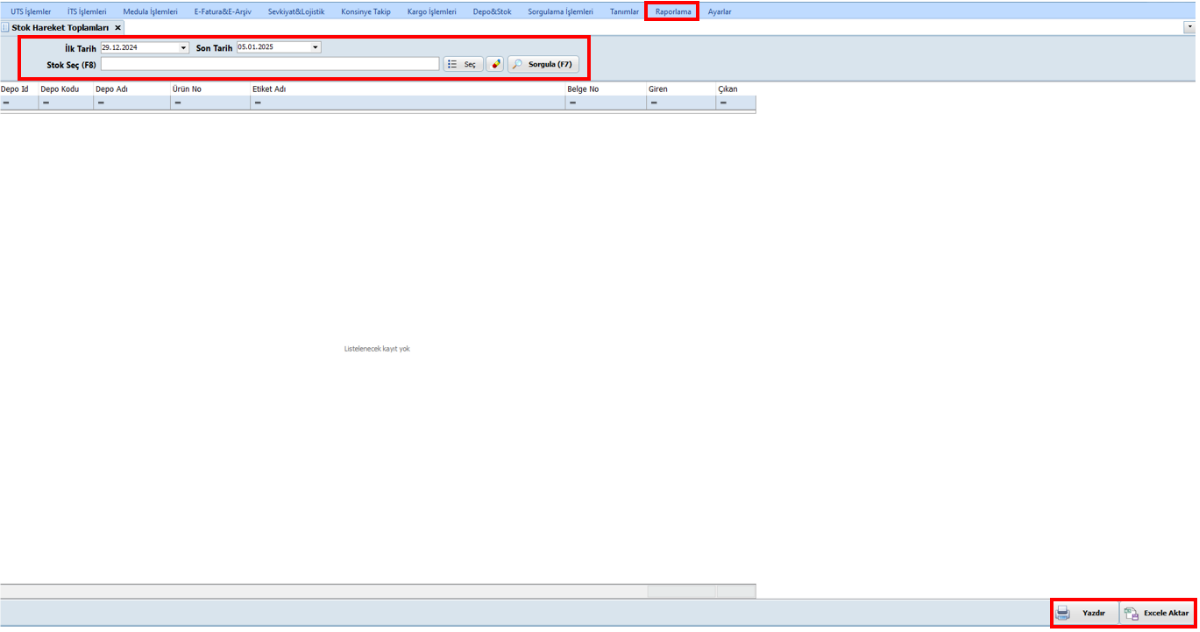The image size is (1200, 632).
Task: Open the İlk Tarih date dropdown
Action: (x=184, y=47)
